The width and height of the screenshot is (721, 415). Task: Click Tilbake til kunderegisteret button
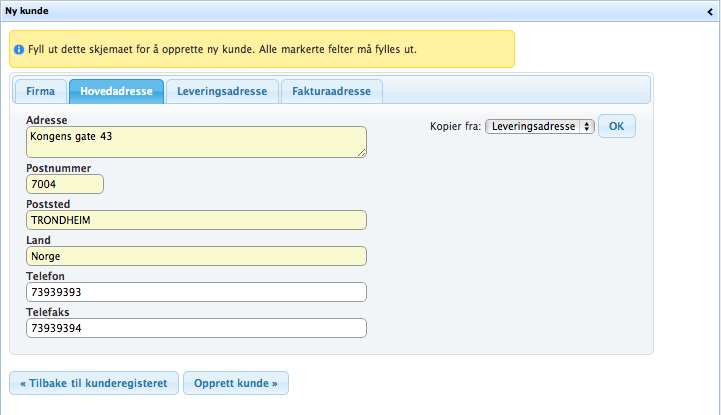pyautogui.click(x=94, y=383)
